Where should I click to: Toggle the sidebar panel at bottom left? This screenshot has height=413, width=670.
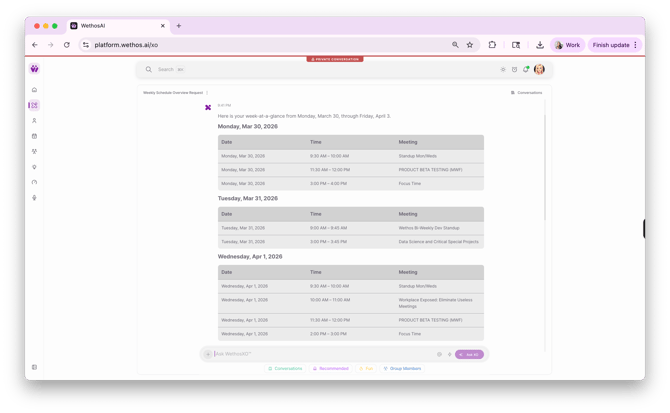[x=34, y=367]
